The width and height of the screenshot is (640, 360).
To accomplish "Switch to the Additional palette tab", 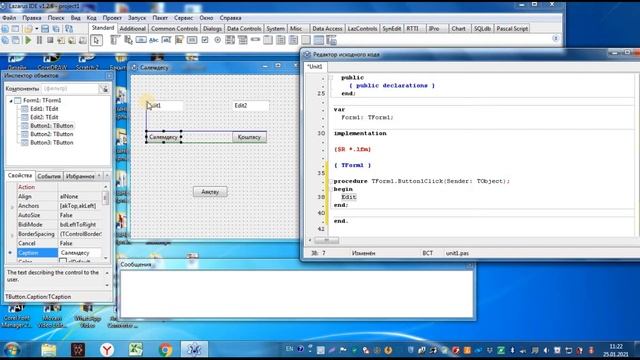I will coord(133,29).
